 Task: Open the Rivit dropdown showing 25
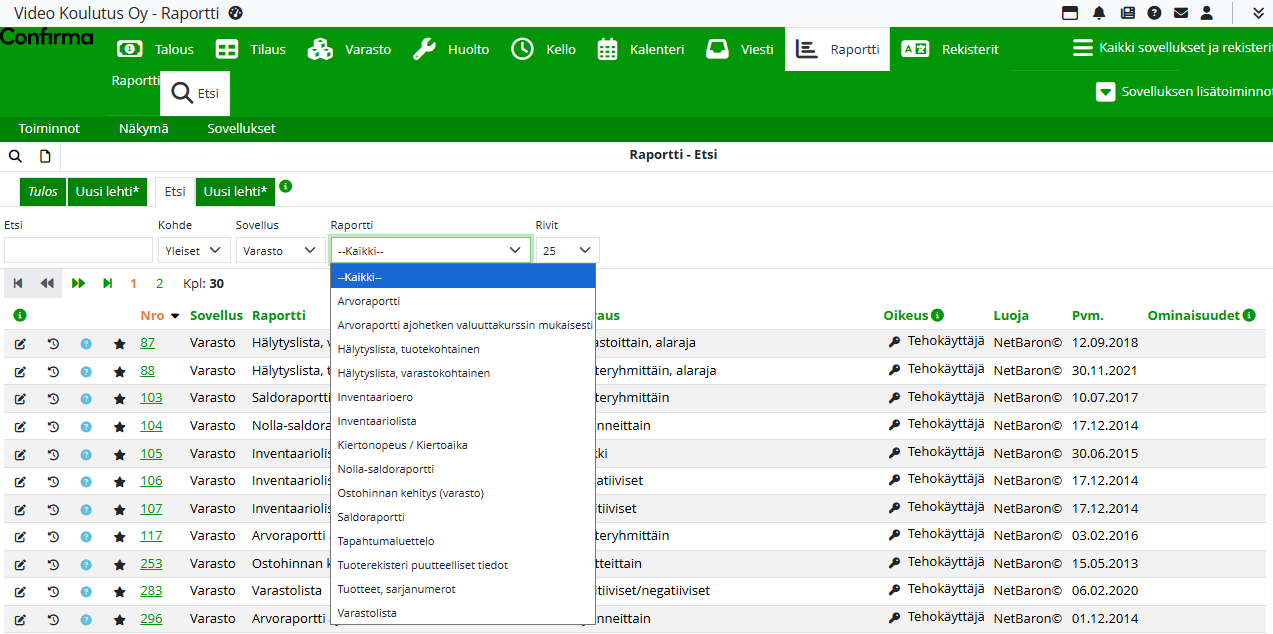pos(567,251)
